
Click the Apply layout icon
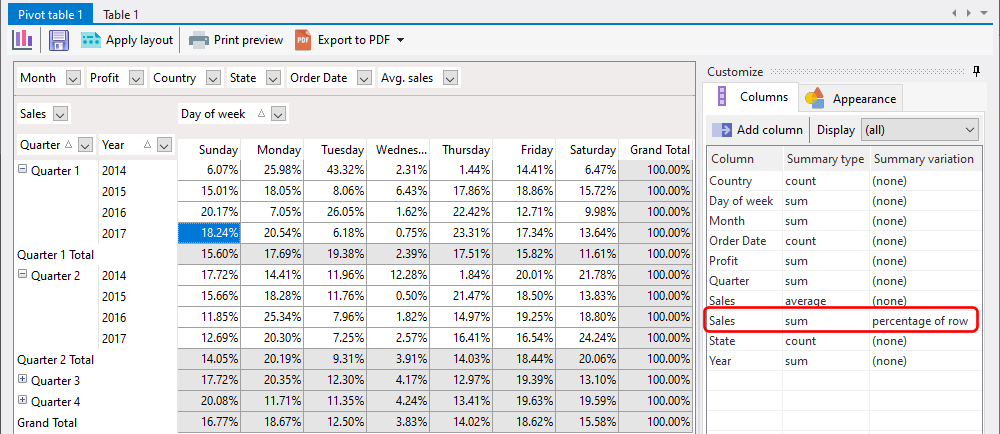tap(91, 40)
